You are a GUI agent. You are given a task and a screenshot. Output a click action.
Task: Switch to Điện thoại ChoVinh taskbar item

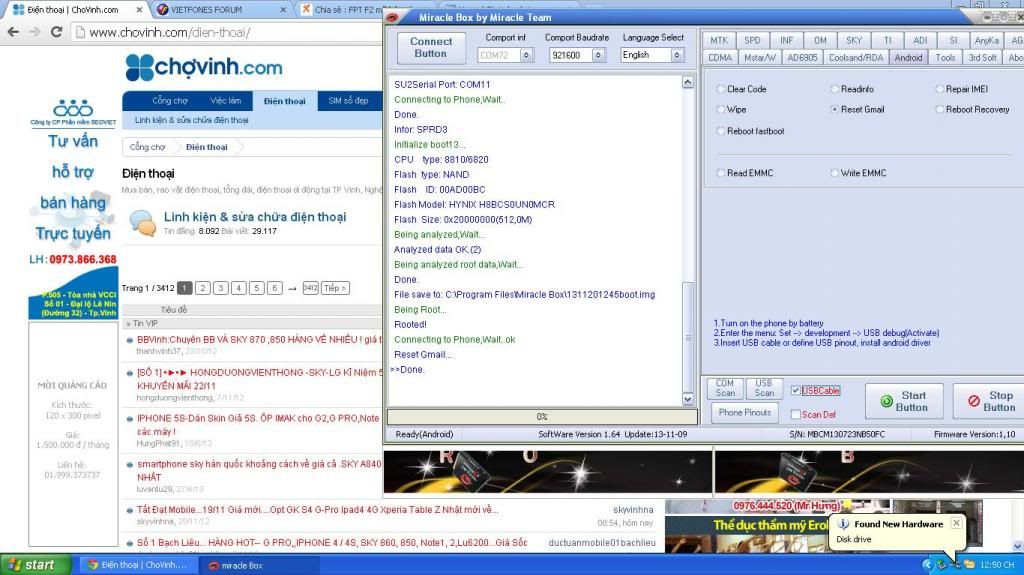click(139, 565)
